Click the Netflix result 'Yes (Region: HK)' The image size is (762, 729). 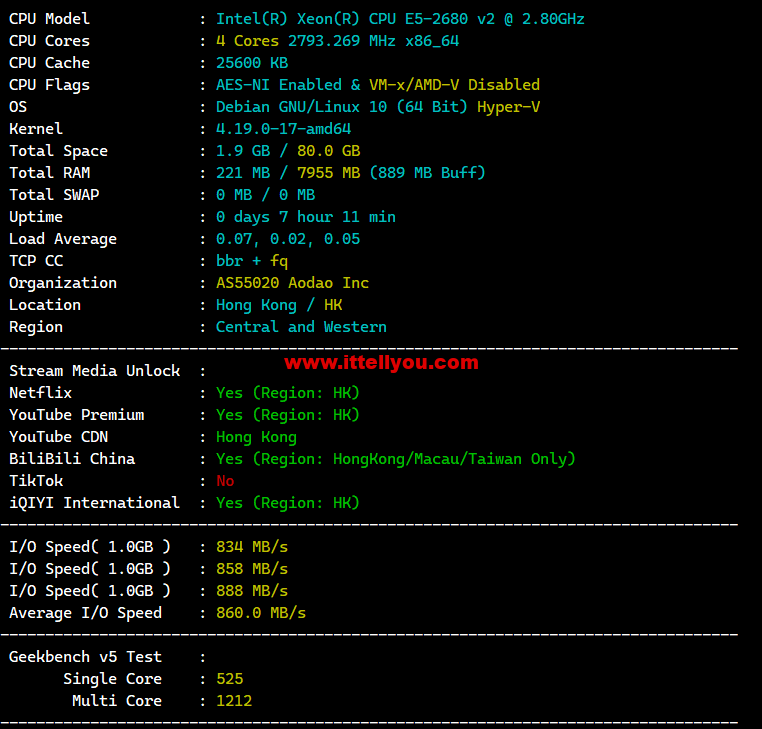pyautogui.click(x=288, y=393)
